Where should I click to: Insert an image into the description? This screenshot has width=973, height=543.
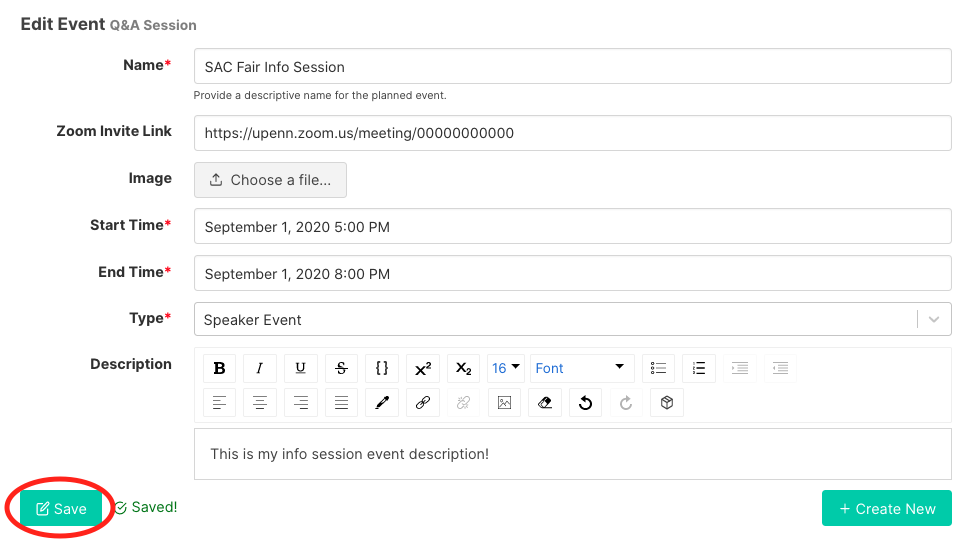[504, 403]
